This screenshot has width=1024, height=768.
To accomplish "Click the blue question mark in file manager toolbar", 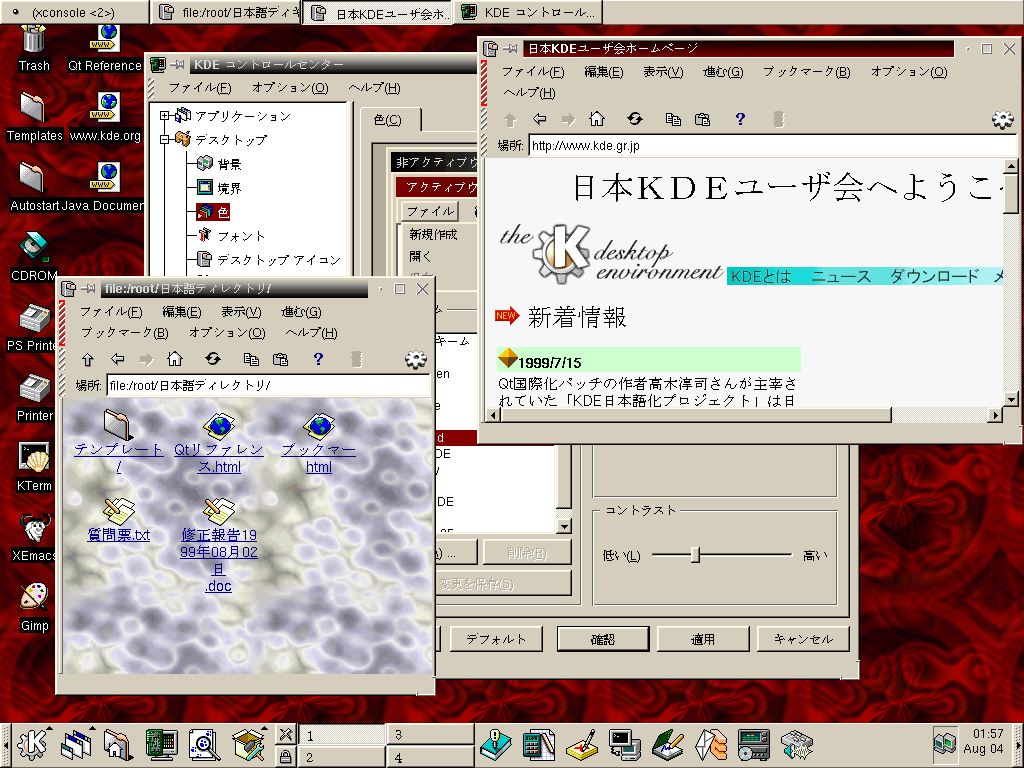I will tap(318, 359).
